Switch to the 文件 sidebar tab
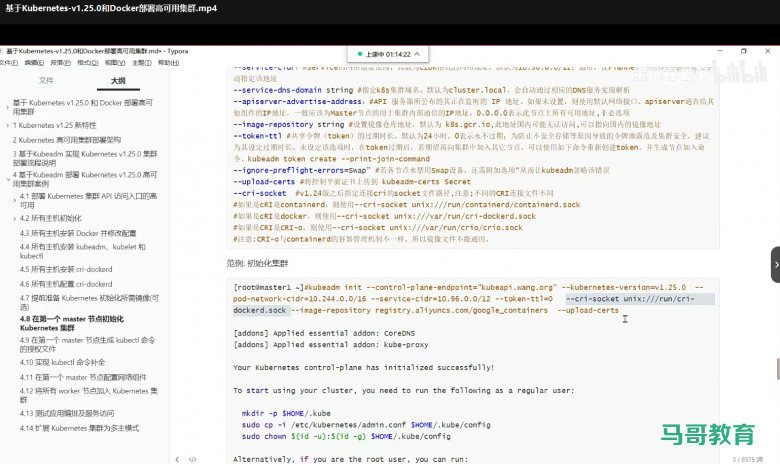The image size is (780, 464). click(46, 80)
